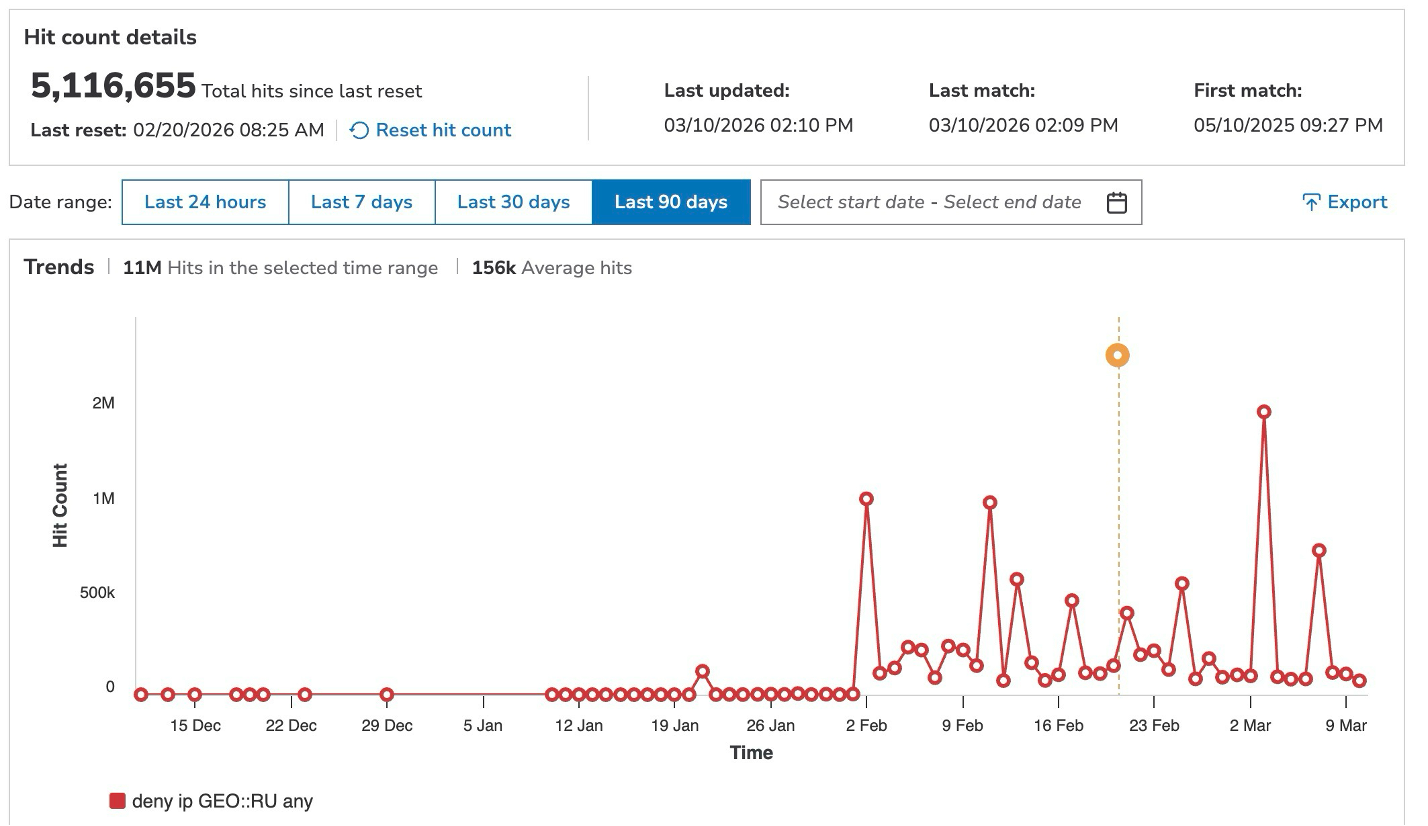Click the Export upload arrow icon
1428x826 pixels.
tap(1312, 201)
